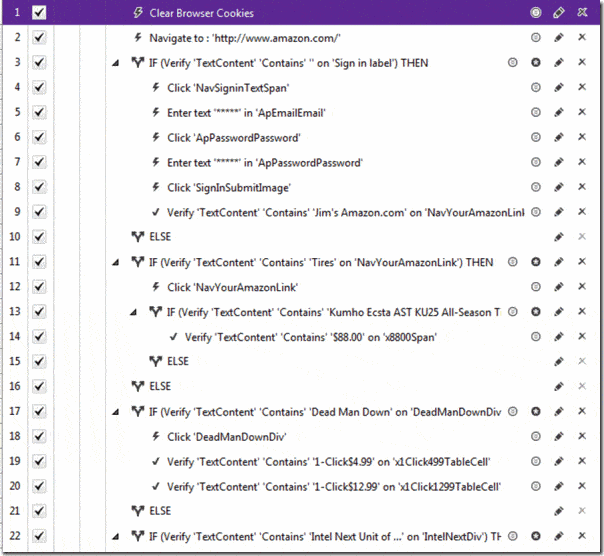Click the dark circle icon on row 3
The width and height of the screenshot is (604, 556).
point(536,62)
